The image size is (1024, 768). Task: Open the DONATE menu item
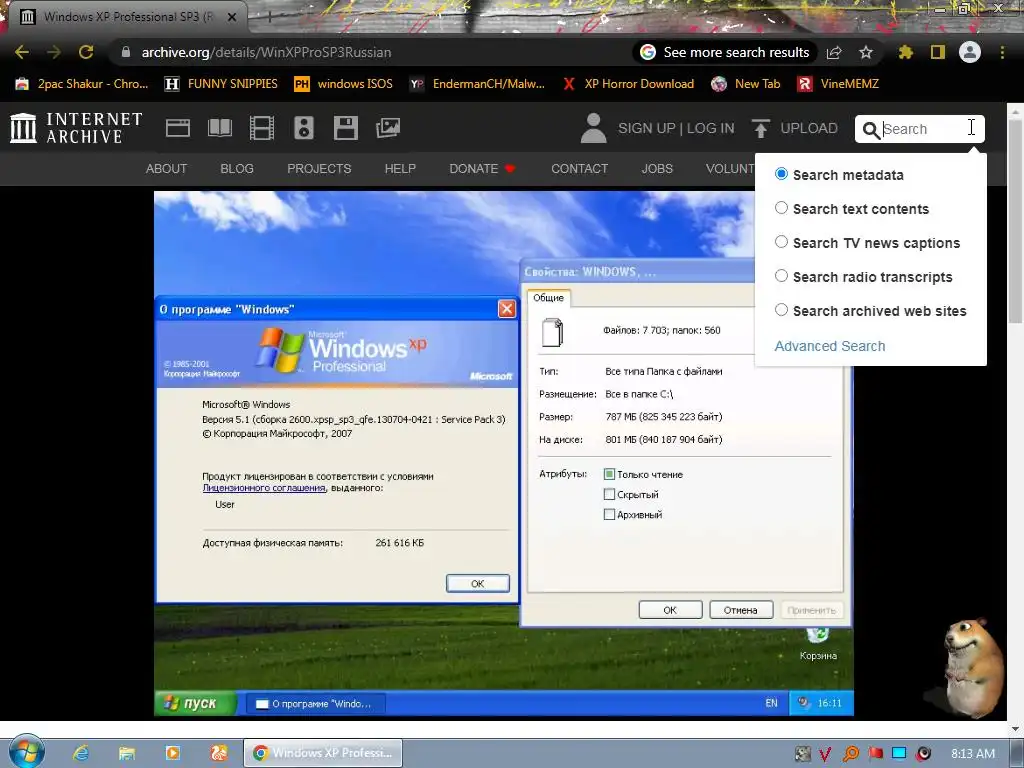483,168
